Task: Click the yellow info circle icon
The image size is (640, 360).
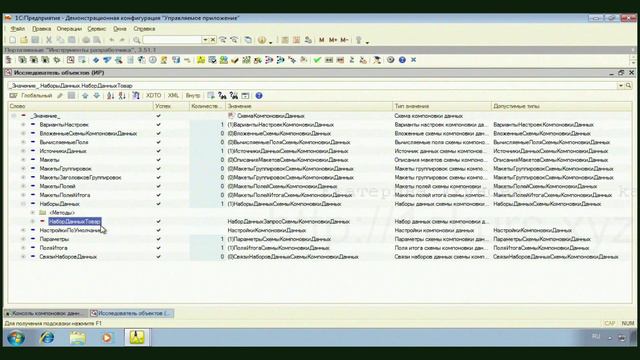Action: pyautogui.click(x=262, y=40)
